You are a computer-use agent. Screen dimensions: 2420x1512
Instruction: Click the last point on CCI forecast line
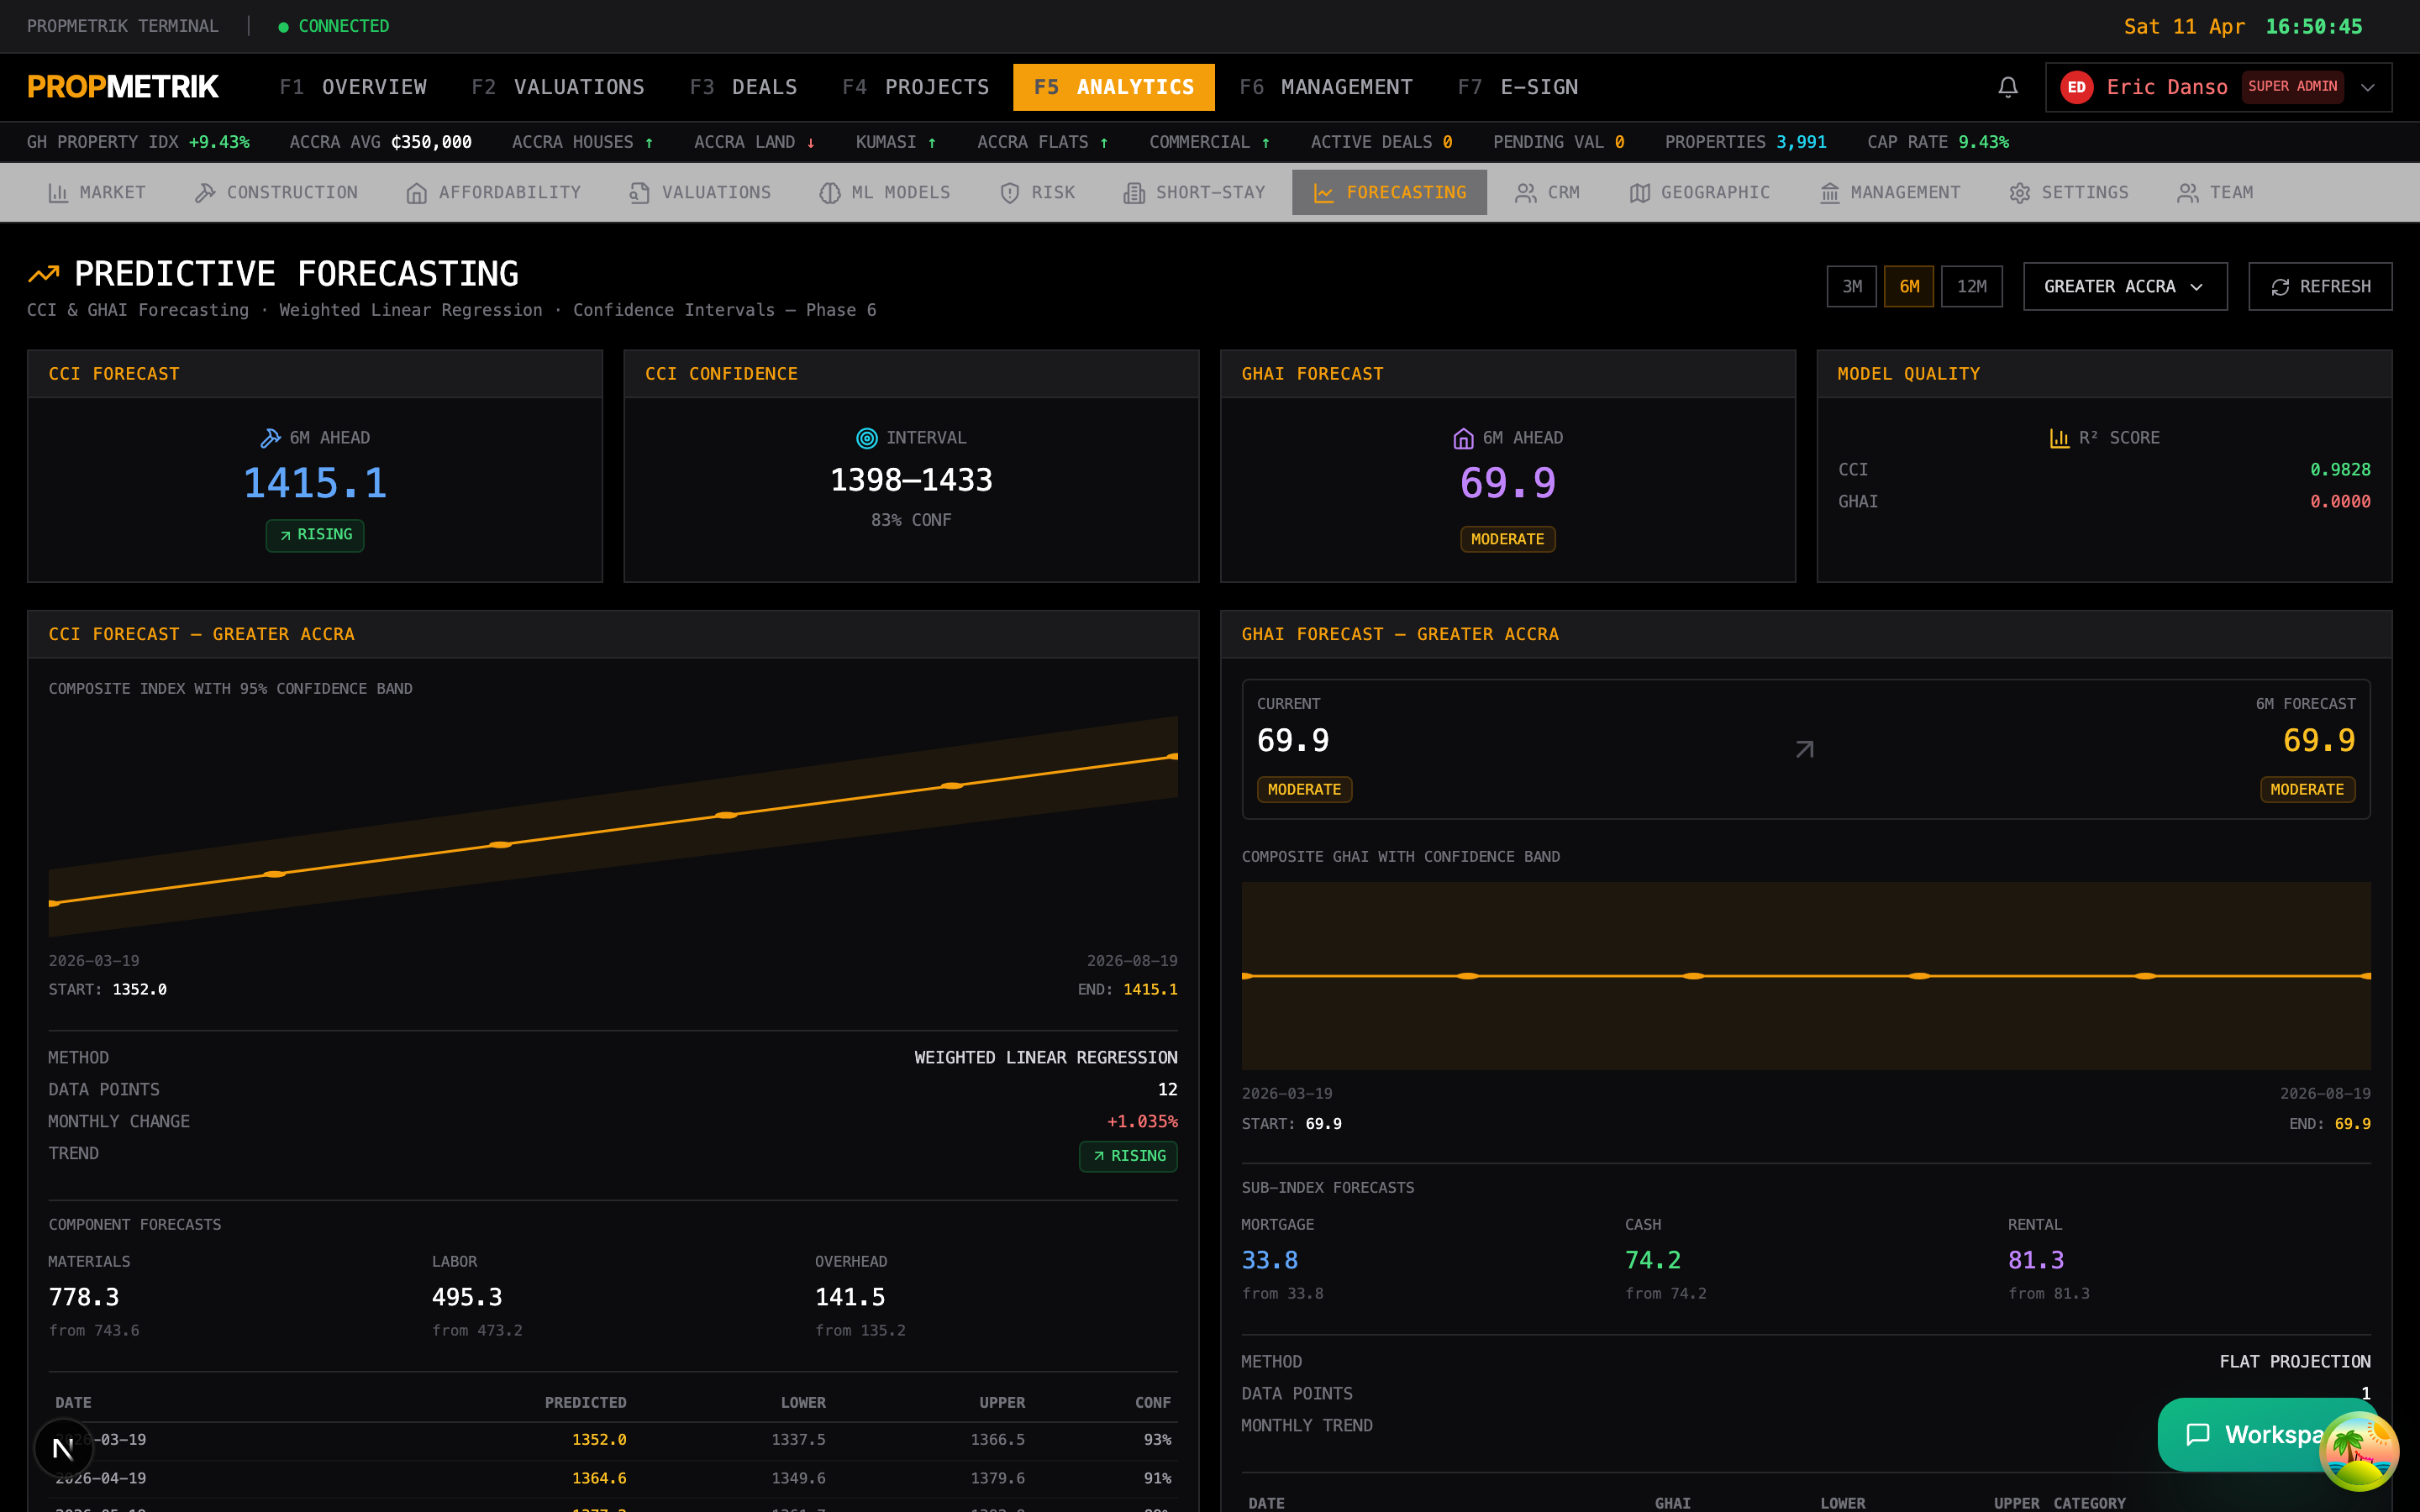pos(1173,757)
